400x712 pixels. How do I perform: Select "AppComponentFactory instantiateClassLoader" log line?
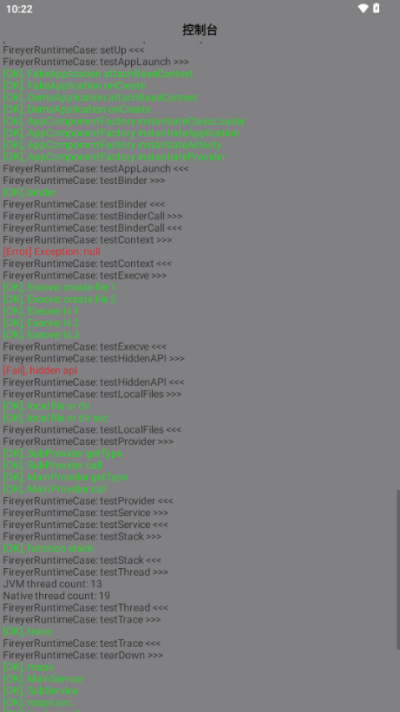[x=123, y=121]
